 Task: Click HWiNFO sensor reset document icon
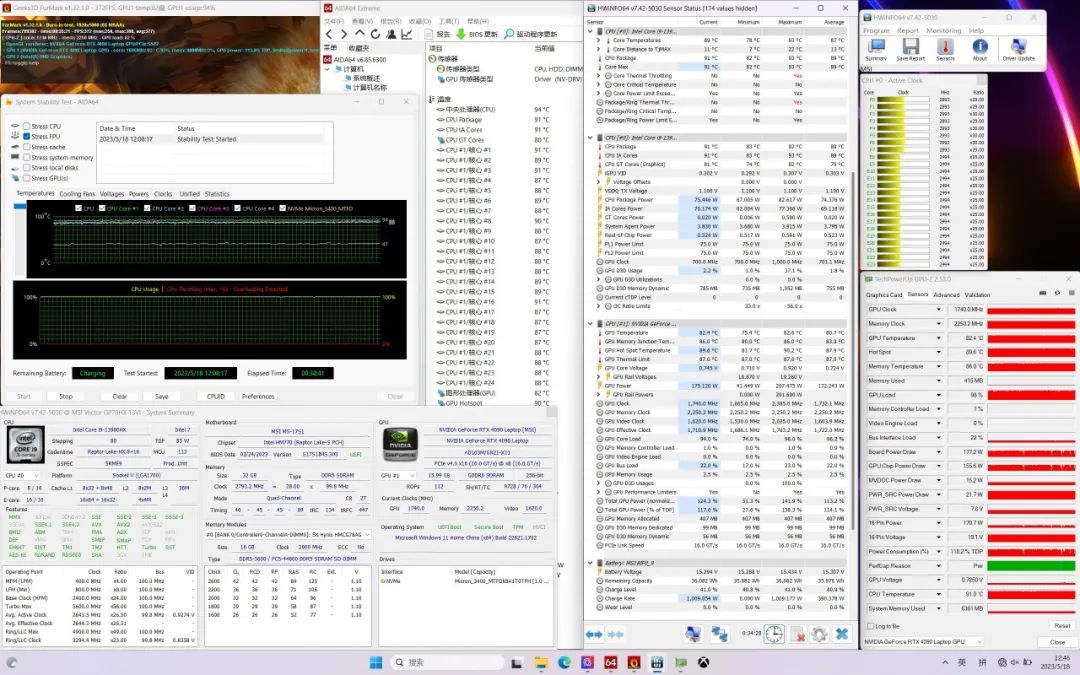pos(797,634)
